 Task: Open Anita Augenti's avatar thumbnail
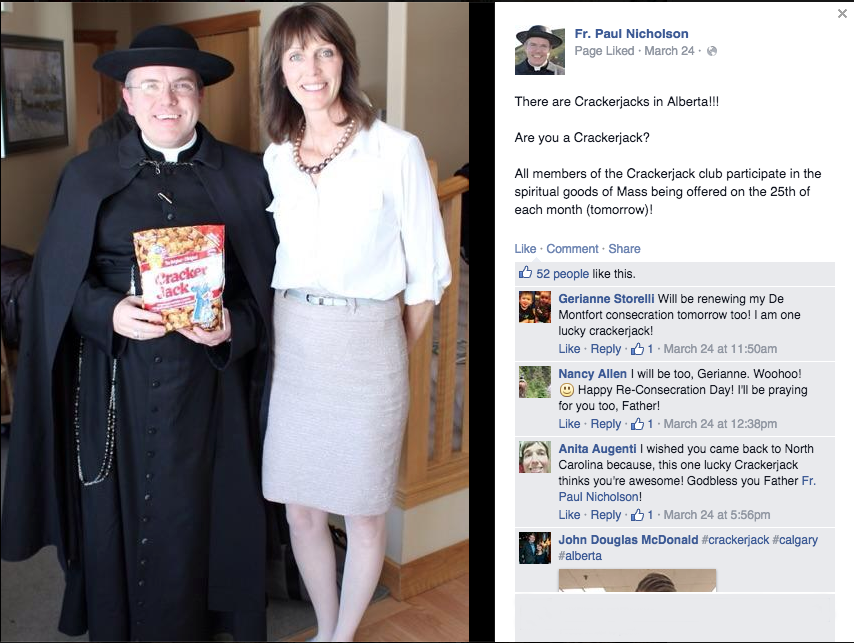(x=535, y=457)
